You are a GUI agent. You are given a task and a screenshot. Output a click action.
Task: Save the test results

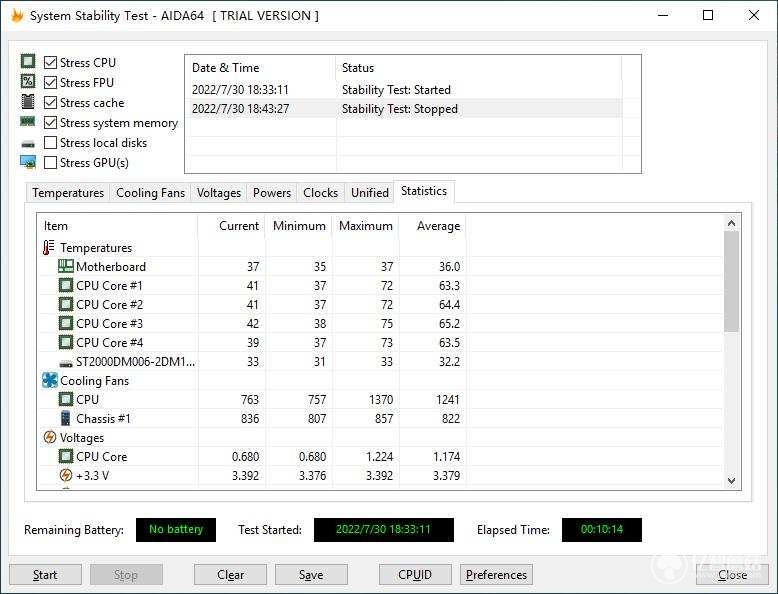pyautogui.click(x=311, y=575)
